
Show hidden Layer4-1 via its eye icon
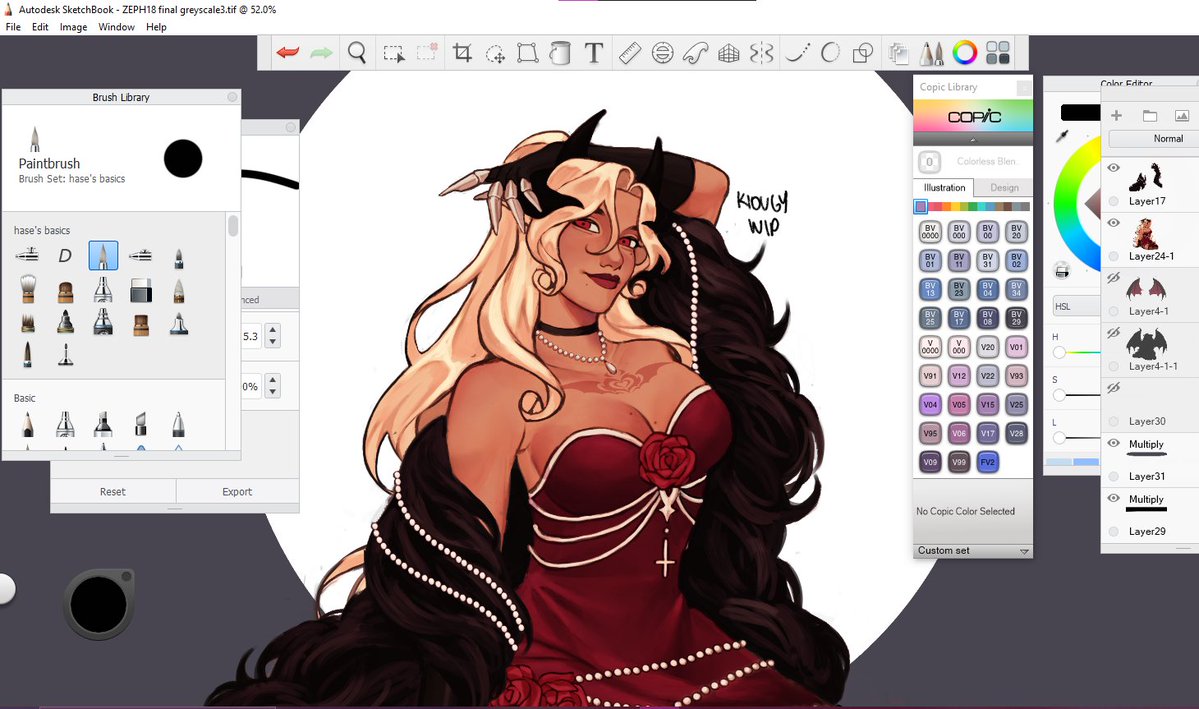pyautogui.click(x=1113, y=278)
